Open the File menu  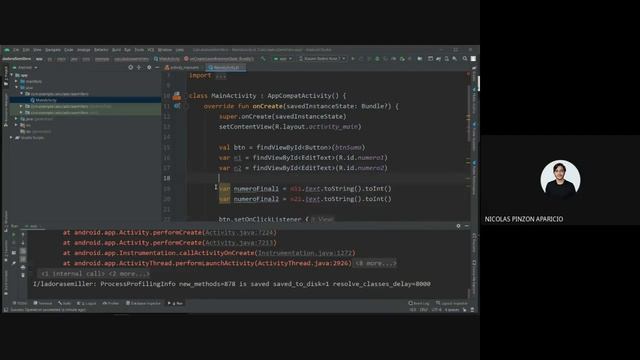coord(16,50)
